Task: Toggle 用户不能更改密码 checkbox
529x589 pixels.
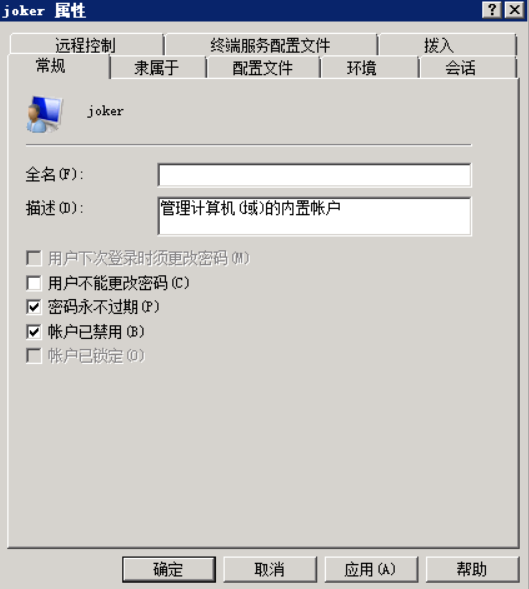Action: [x=34, y=283]
